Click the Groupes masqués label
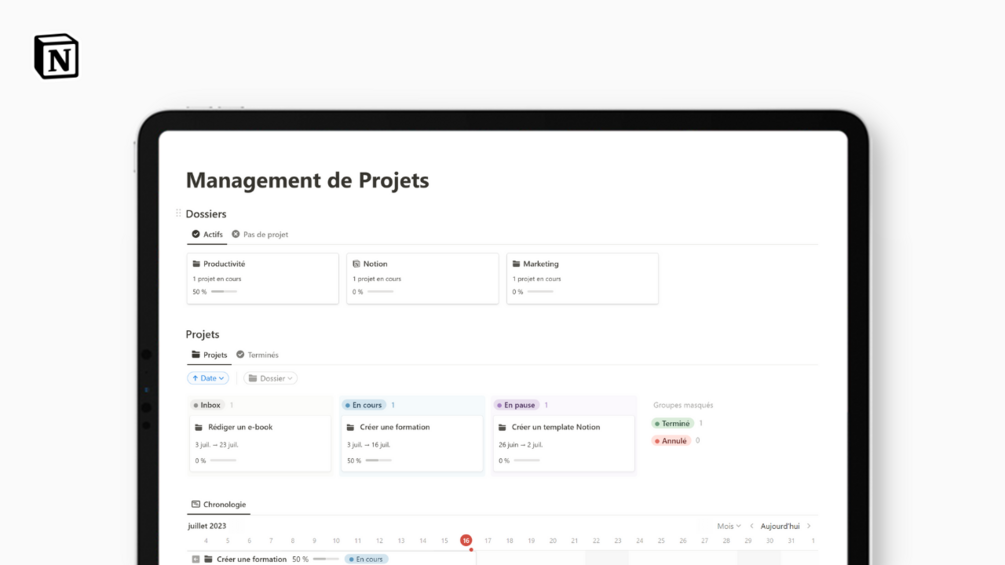This screenshot has width=1005, height=565. coord(683,405)
